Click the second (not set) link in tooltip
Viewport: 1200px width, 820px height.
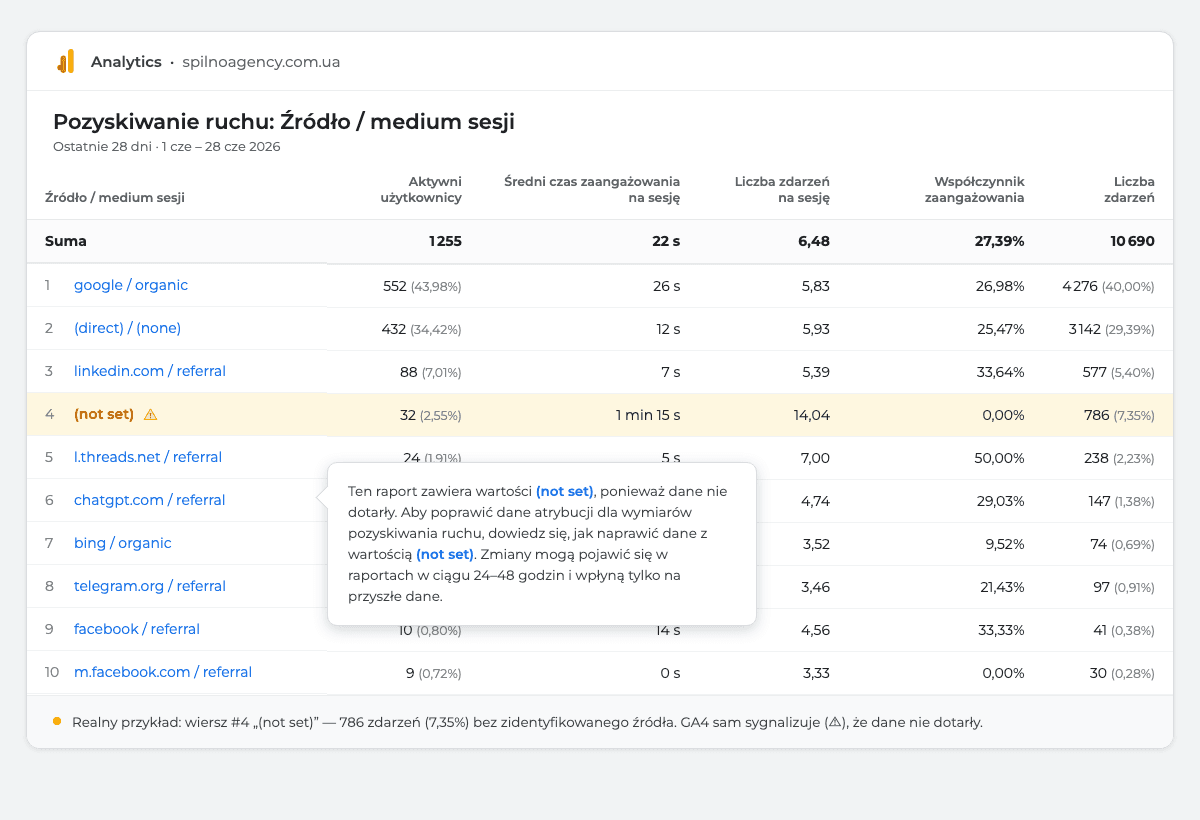[x=445, y=554]
